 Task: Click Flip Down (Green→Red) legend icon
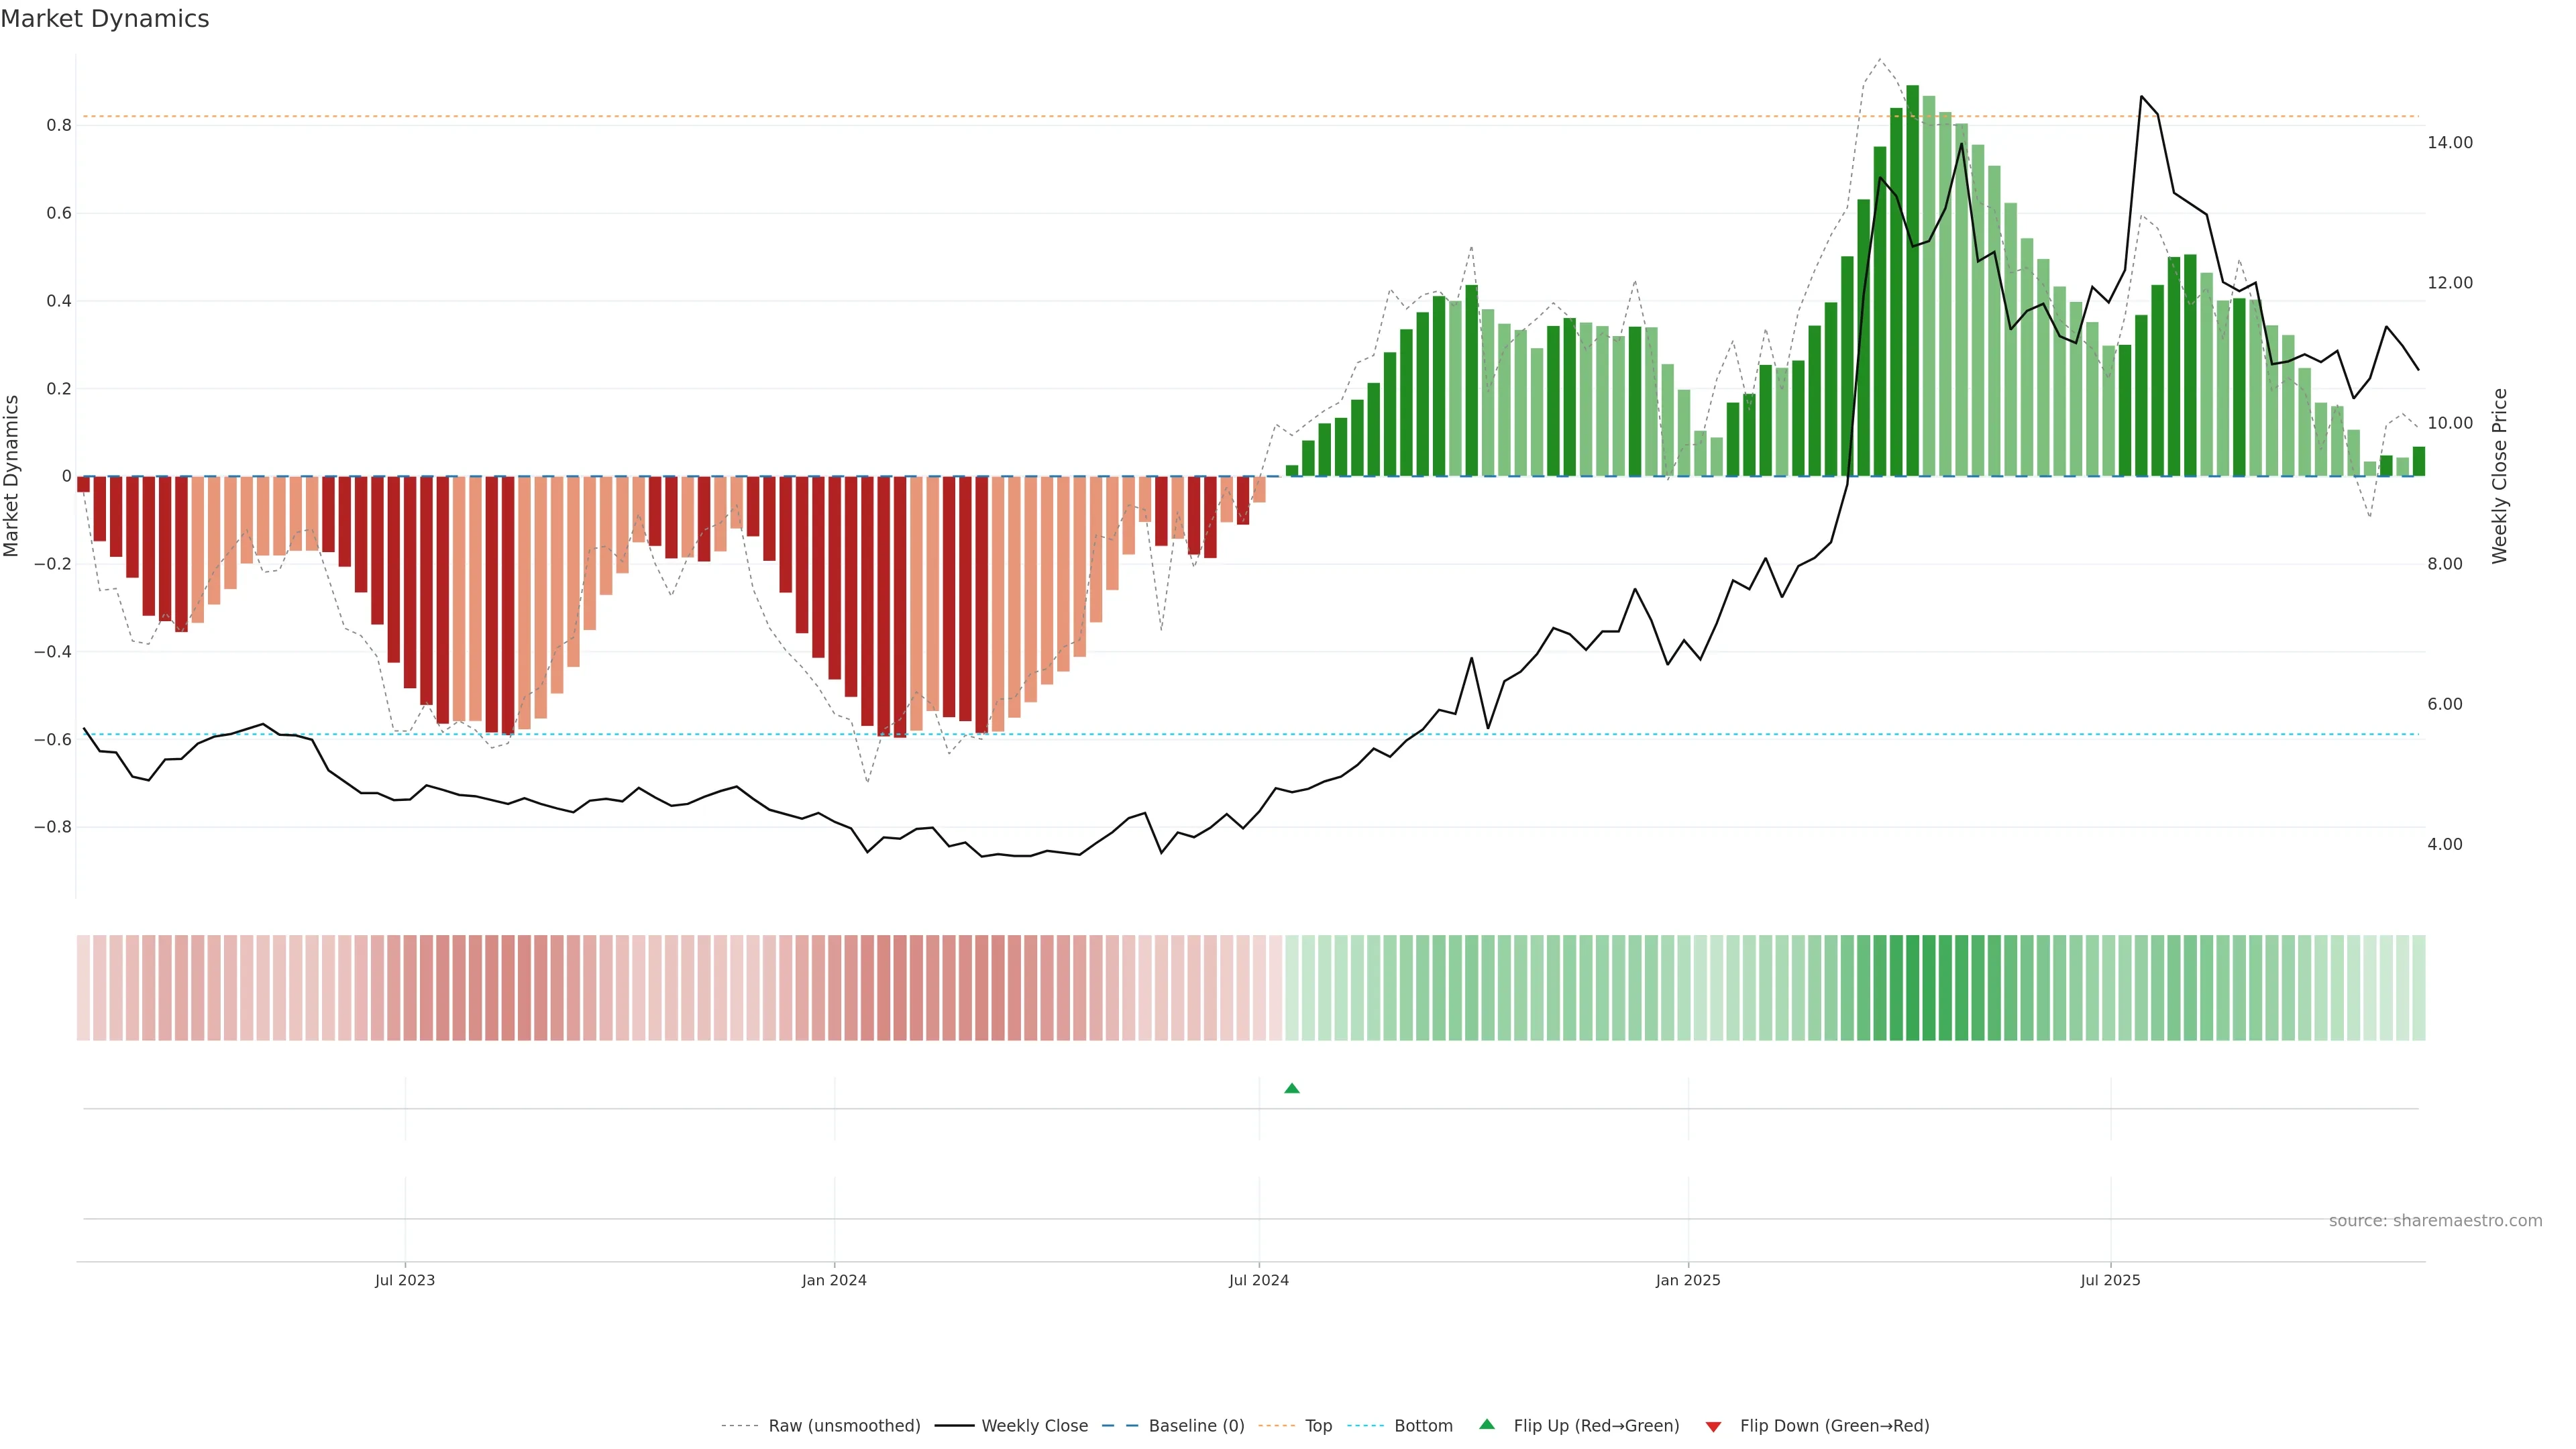point(1713,1426)
